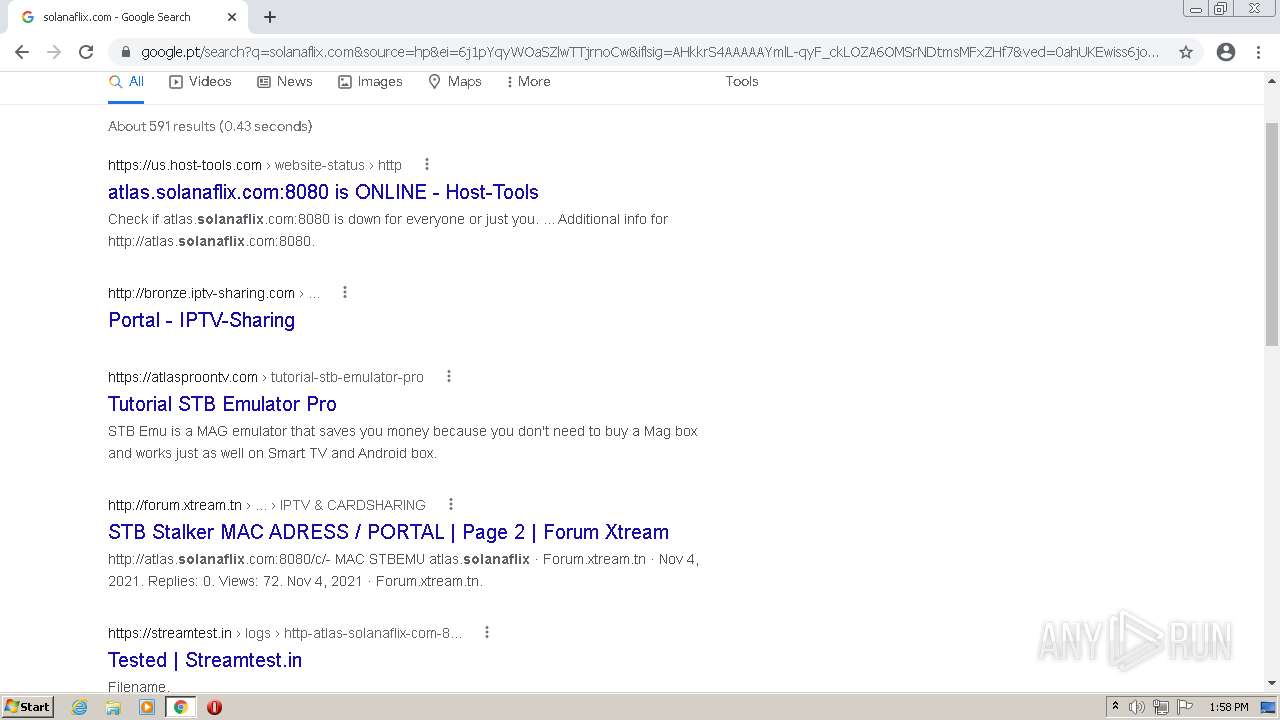1280x720 pixels.
Task: Click the 1:58 PM taskbar clock
Action: tap(1229, 707)
